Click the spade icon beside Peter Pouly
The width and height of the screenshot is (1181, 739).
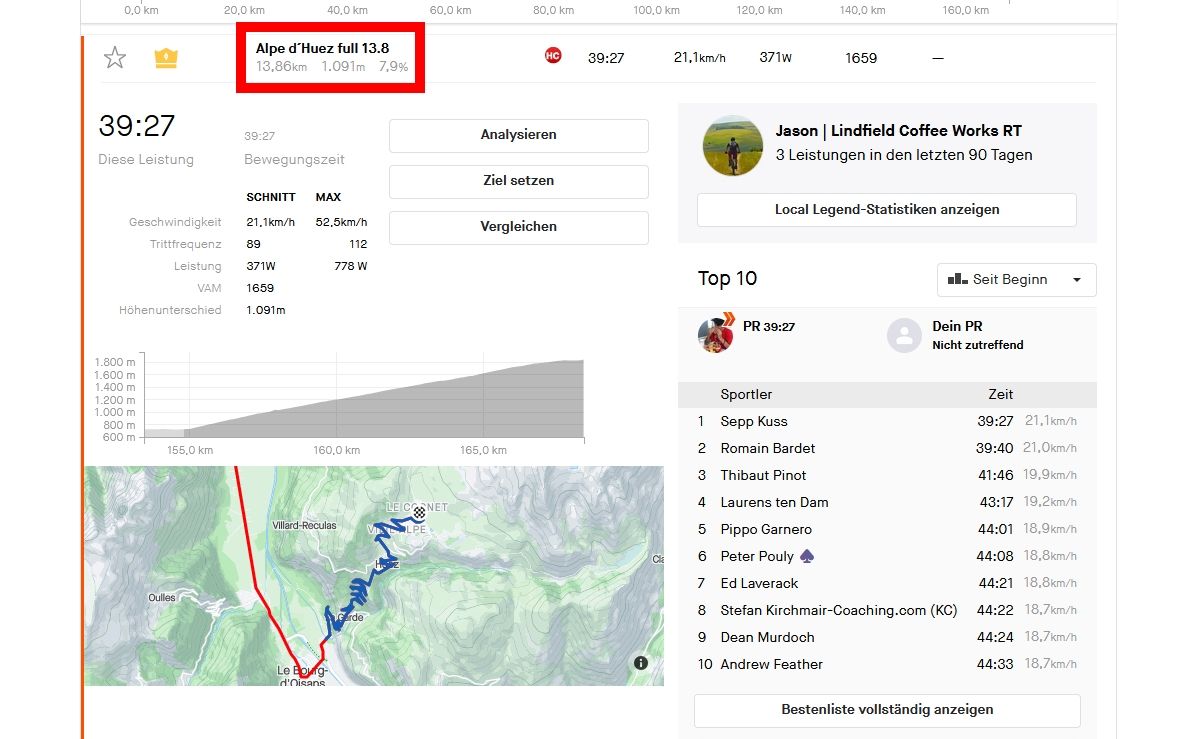point(808,556)
